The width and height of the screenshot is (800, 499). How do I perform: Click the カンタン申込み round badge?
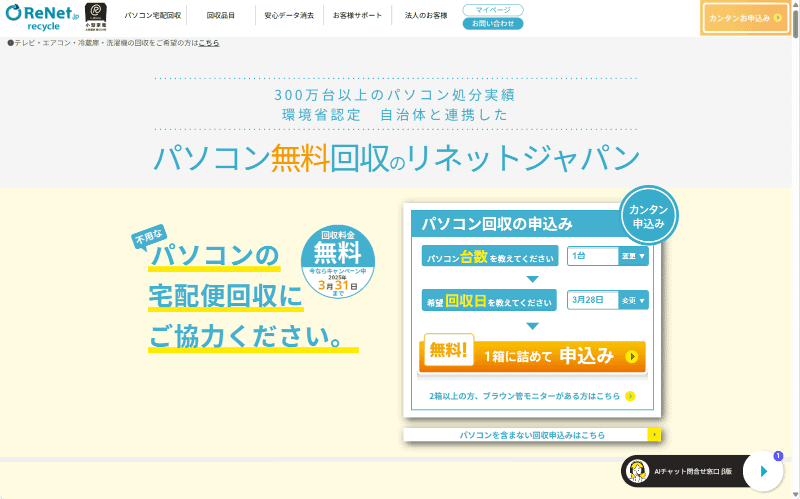pyautogui.click(x=648, y=216)
